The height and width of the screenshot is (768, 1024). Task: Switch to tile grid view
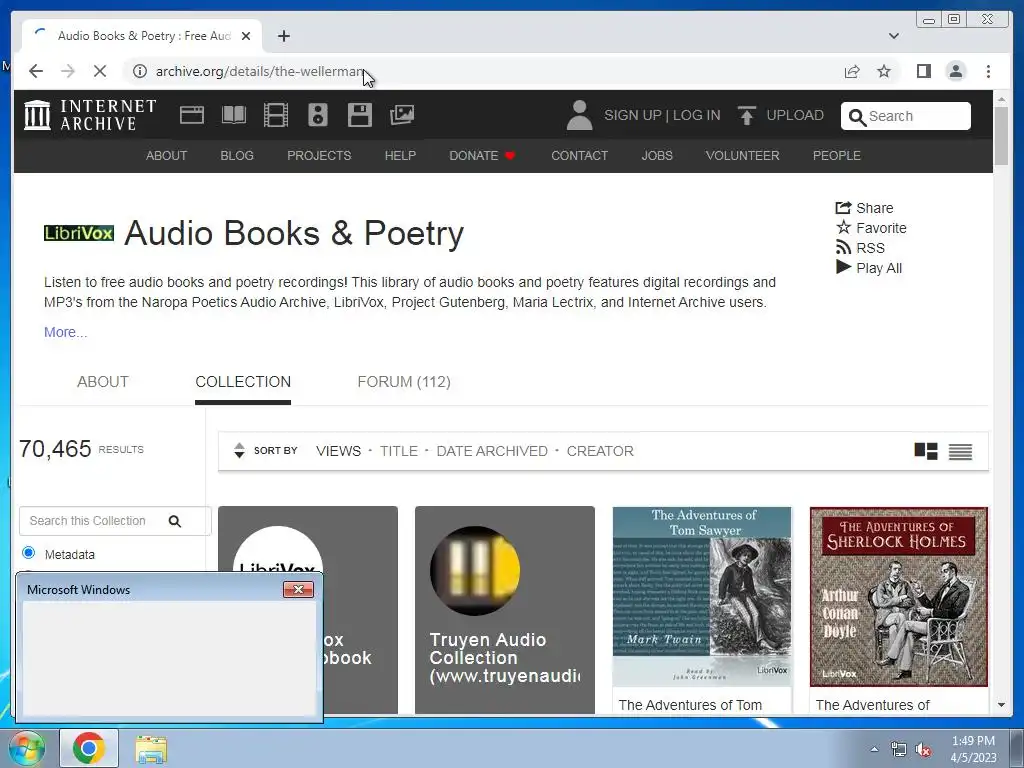tap(925, 451)
